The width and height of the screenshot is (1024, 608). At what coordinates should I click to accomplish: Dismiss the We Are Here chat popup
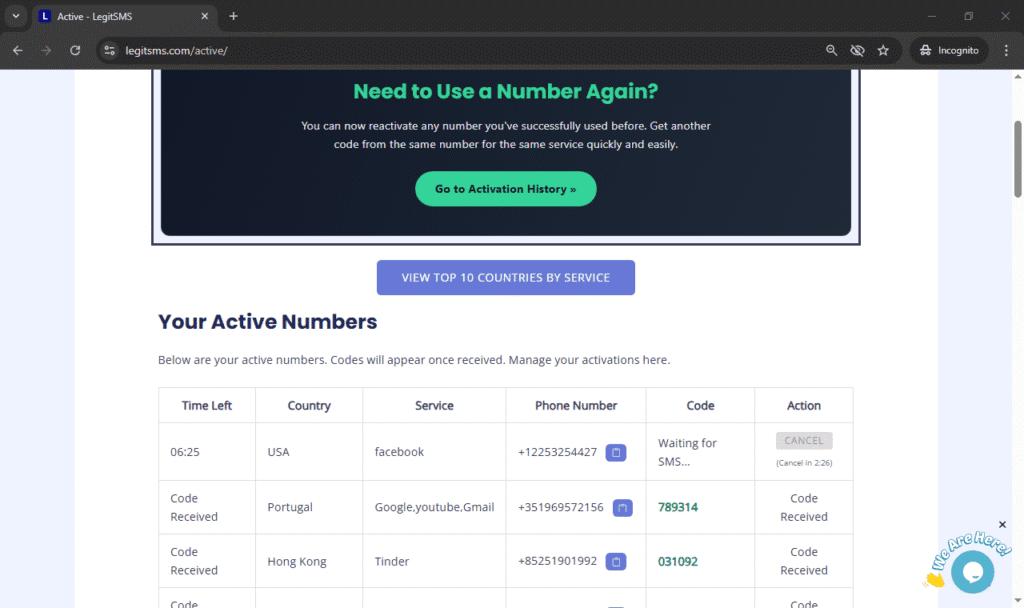click(1002, 524)
